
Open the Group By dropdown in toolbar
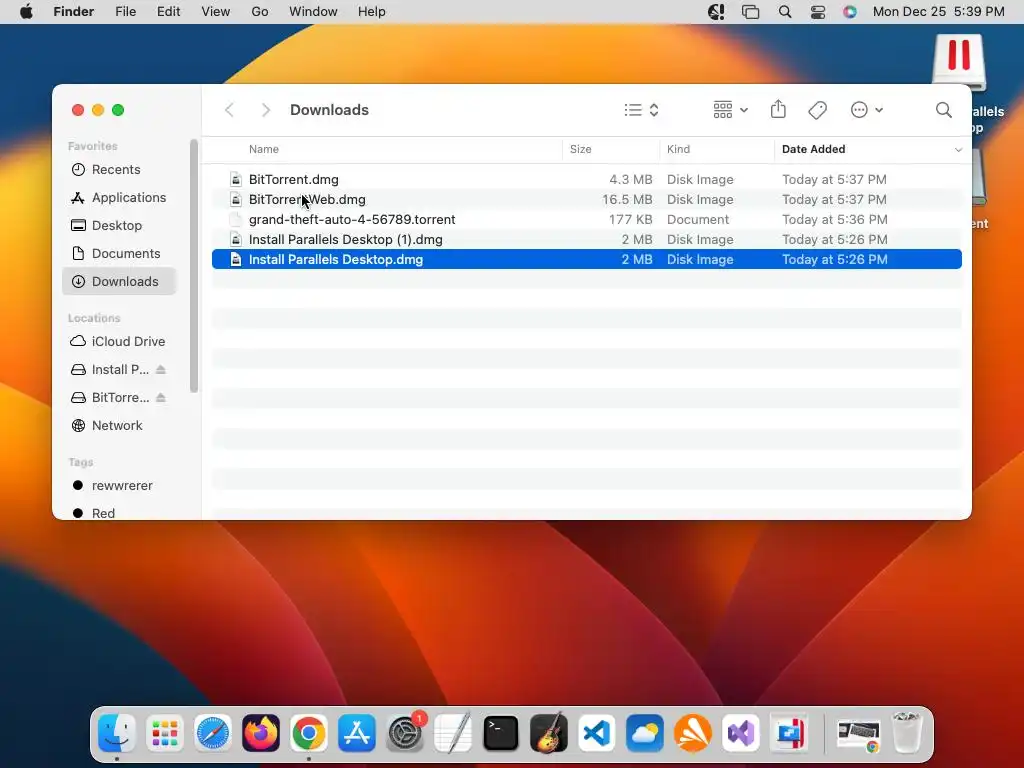pos(731,110)
